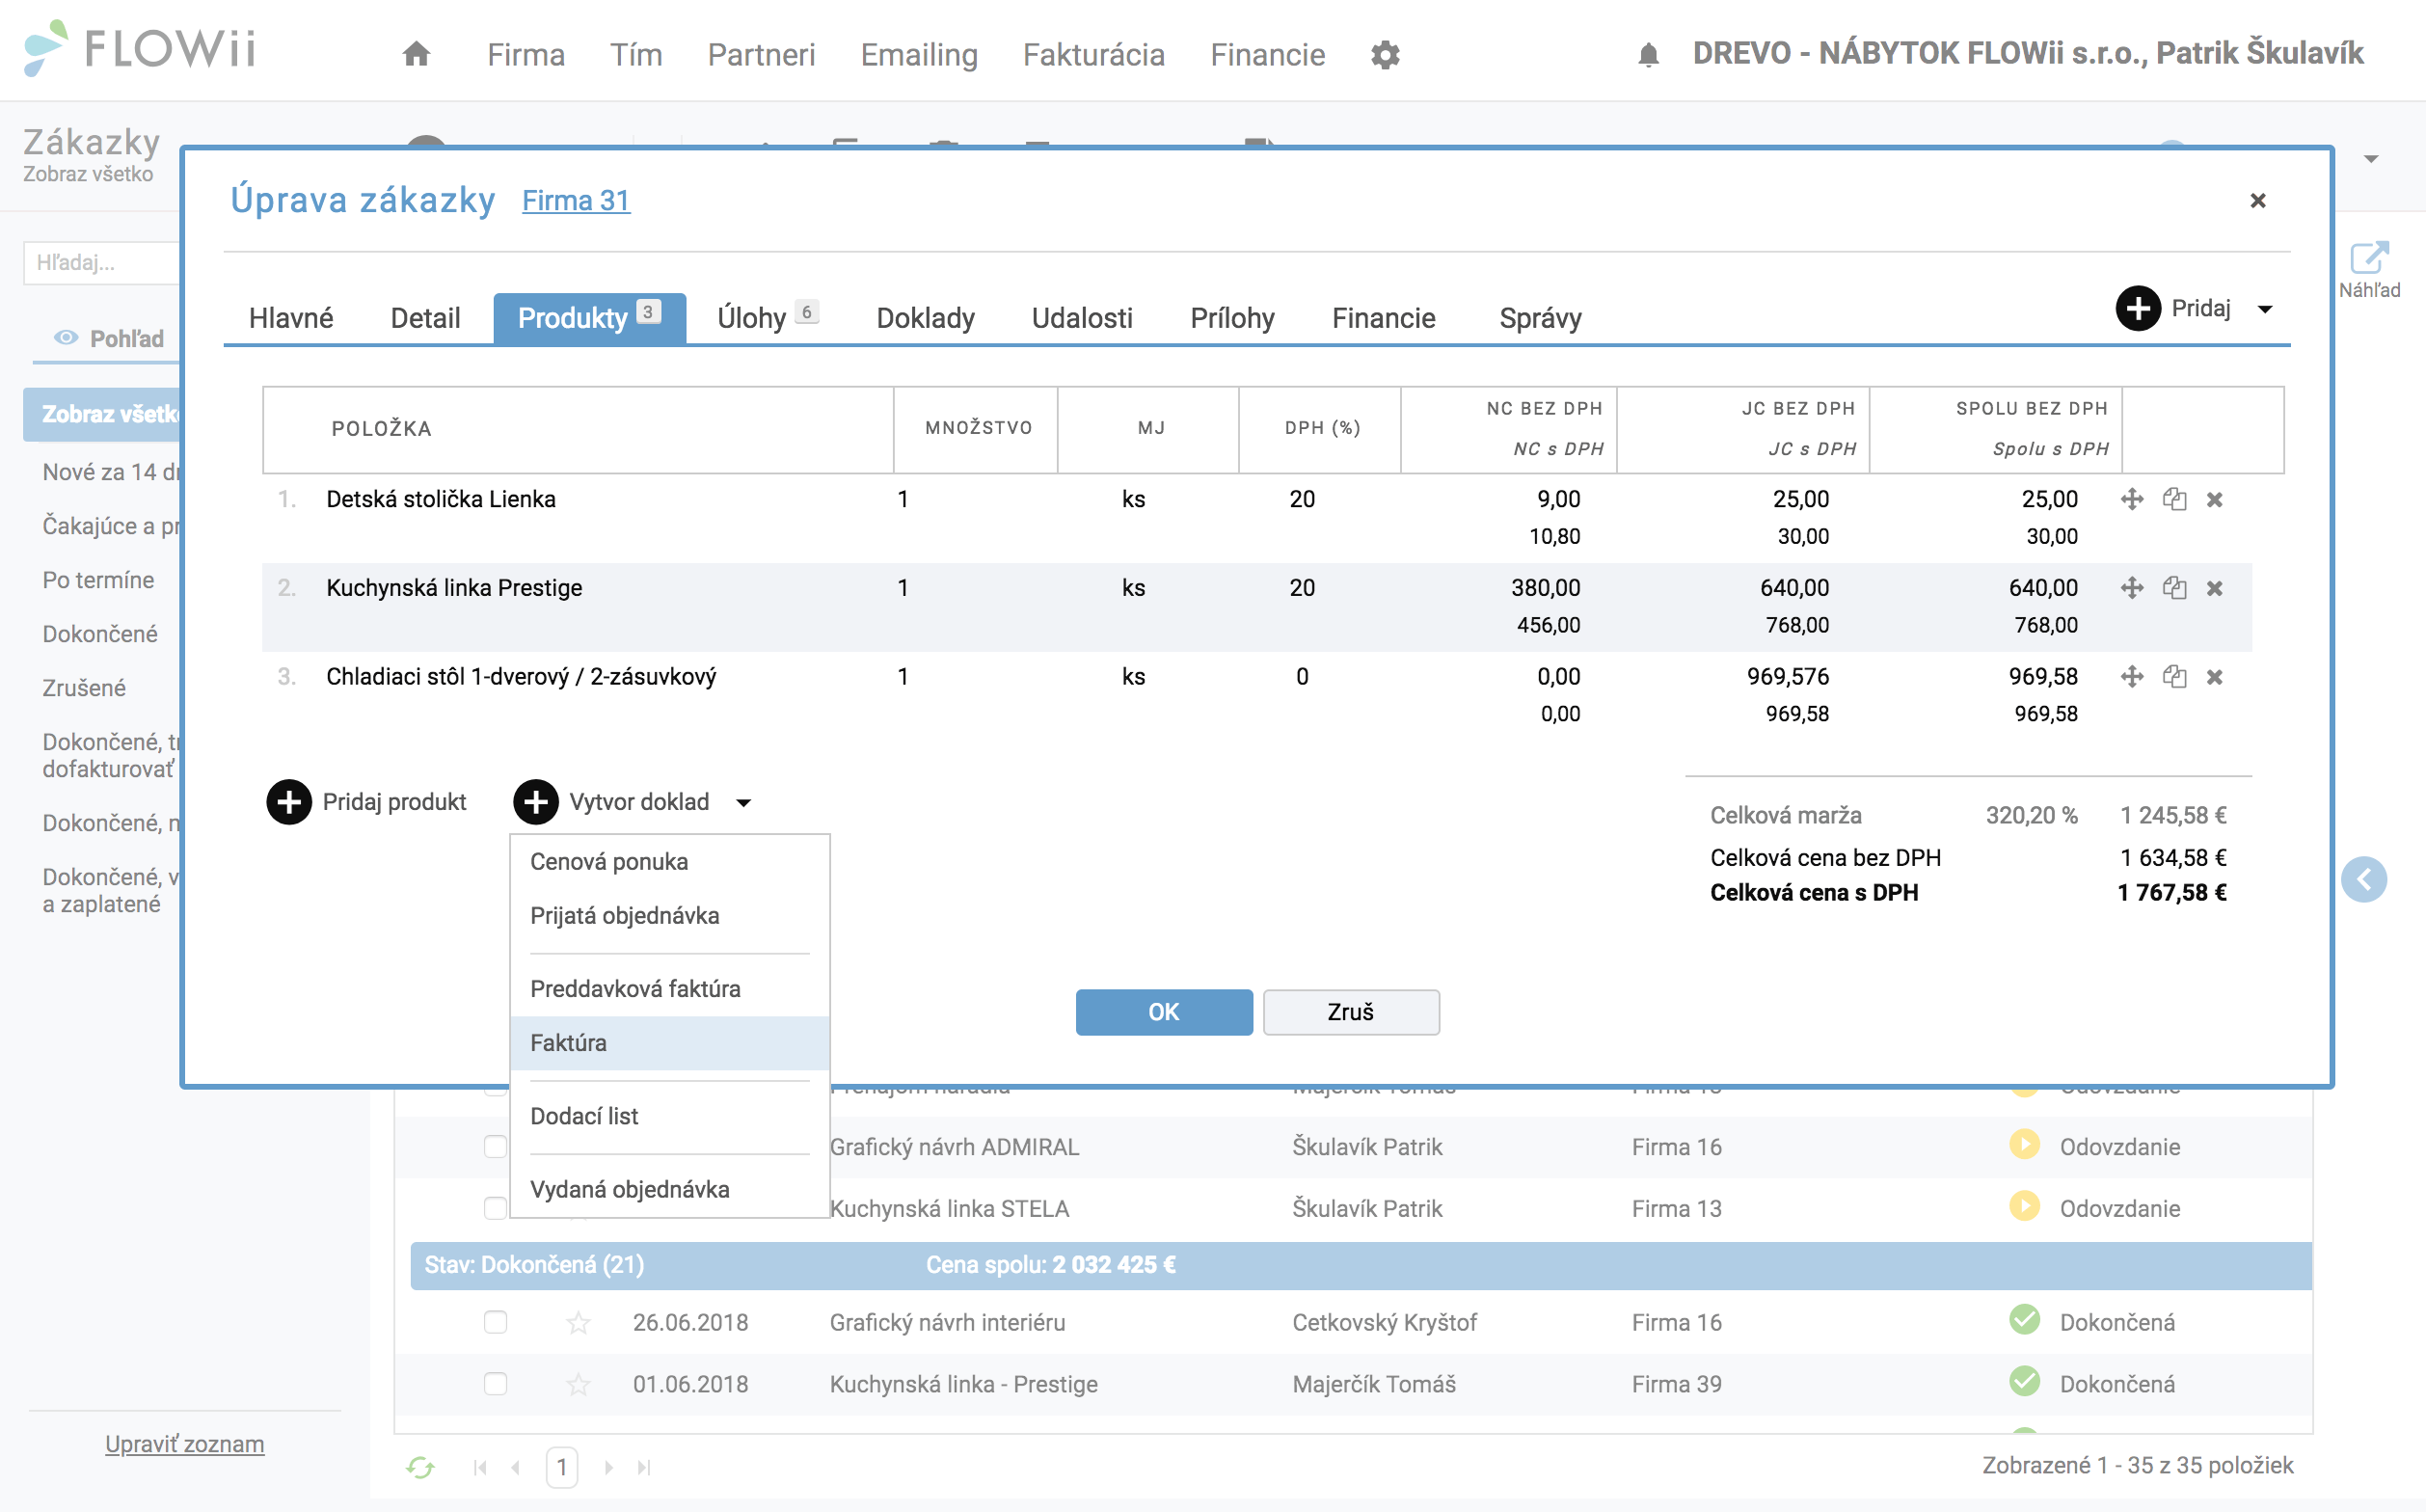Image resolution: width=2426 pixels, height=1512 pixels.
Task: Click the Stav: Dokončená (21) group header
Action: pos(1361,1265)
